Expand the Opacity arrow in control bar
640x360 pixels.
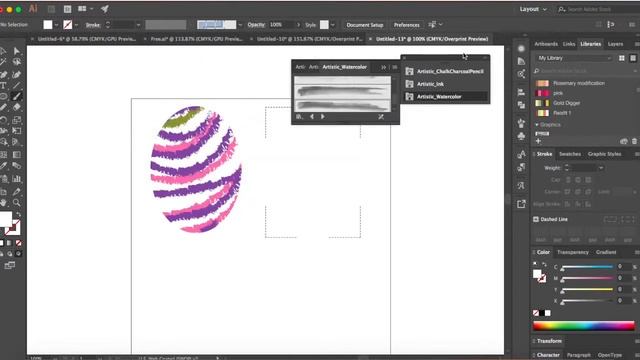[x=298, y=25]
